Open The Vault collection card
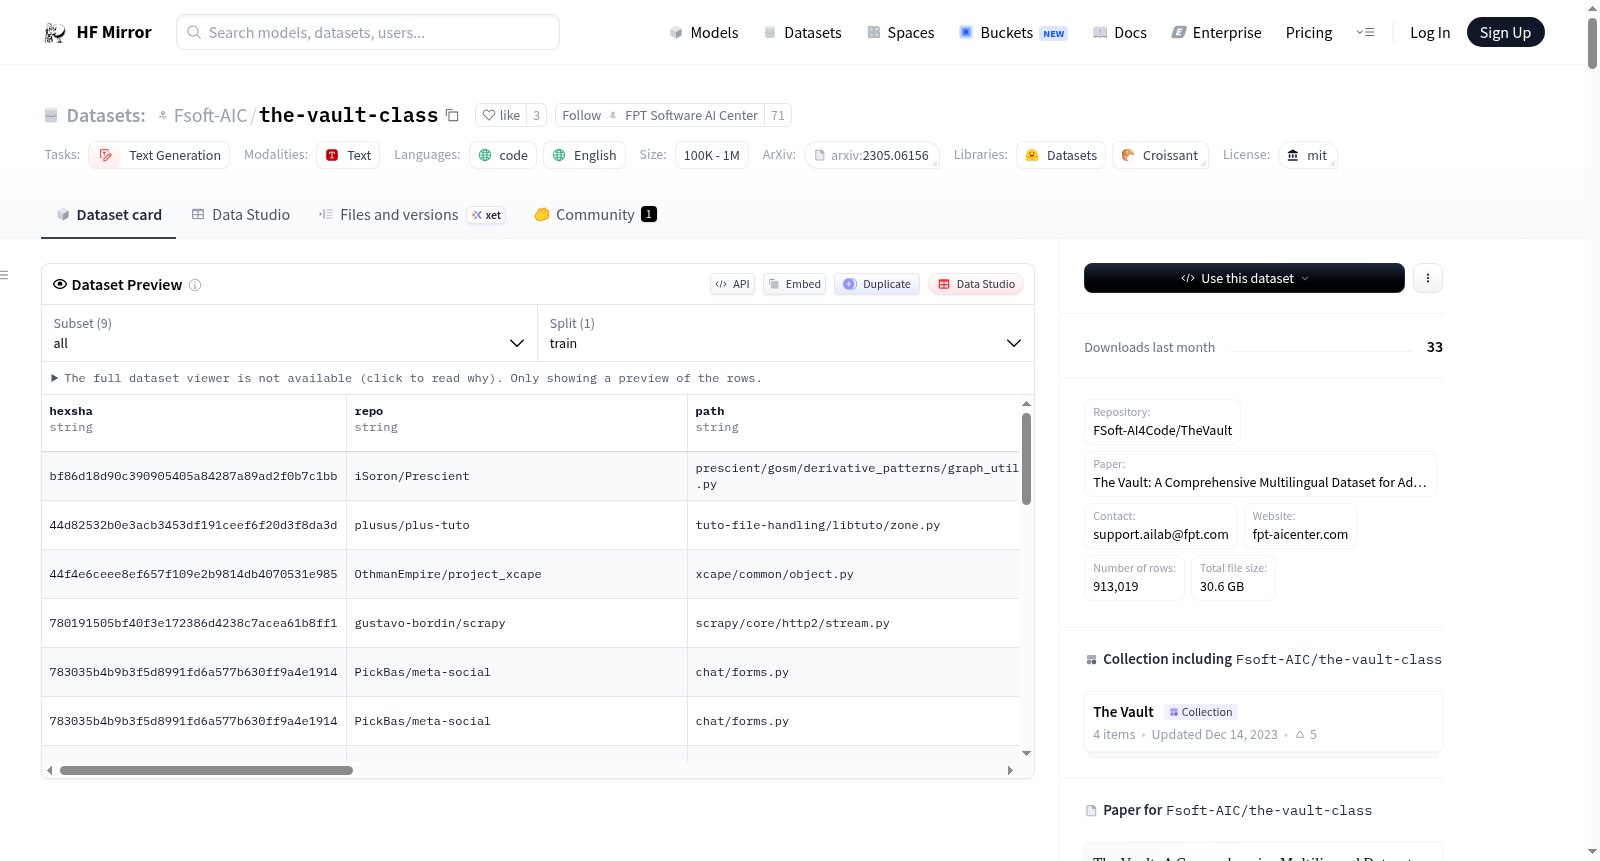The height and width of the screenshot is (861, 1600). click(x=1263, y=722)
